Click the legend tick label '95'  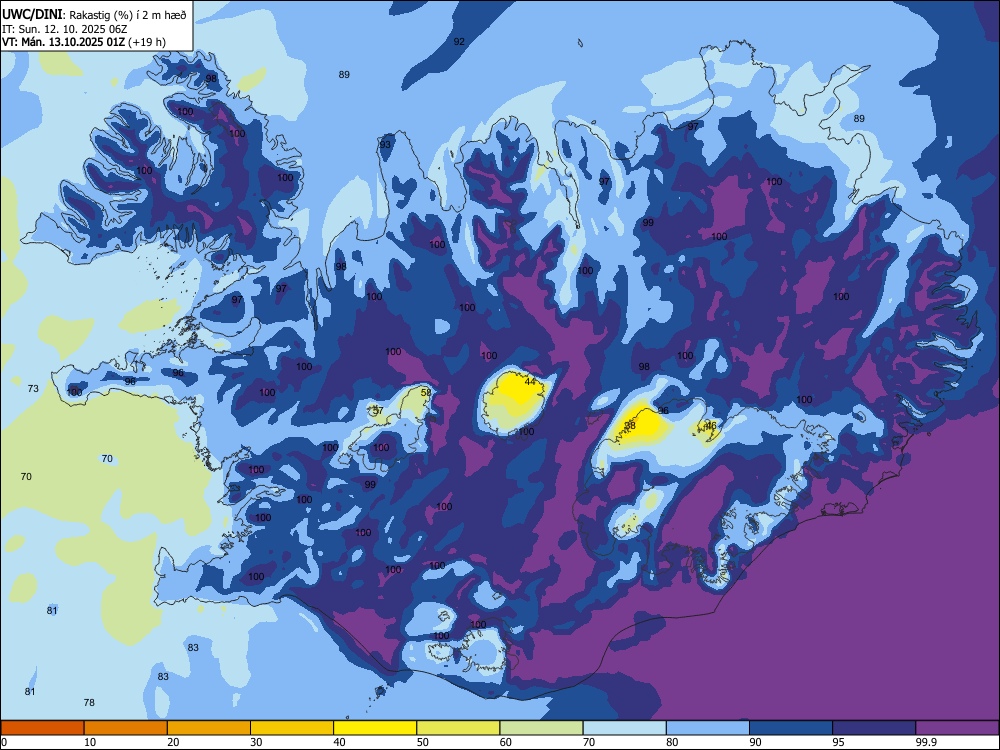coord(839,742)
